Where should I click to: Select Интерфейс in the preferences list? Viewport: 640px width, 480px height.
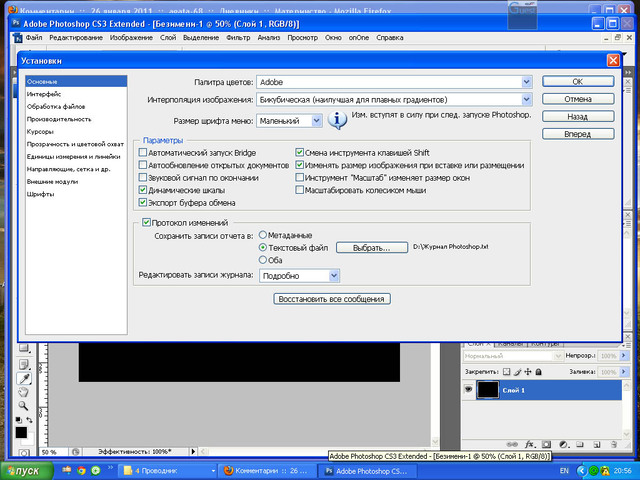click(x=76, y=94)
